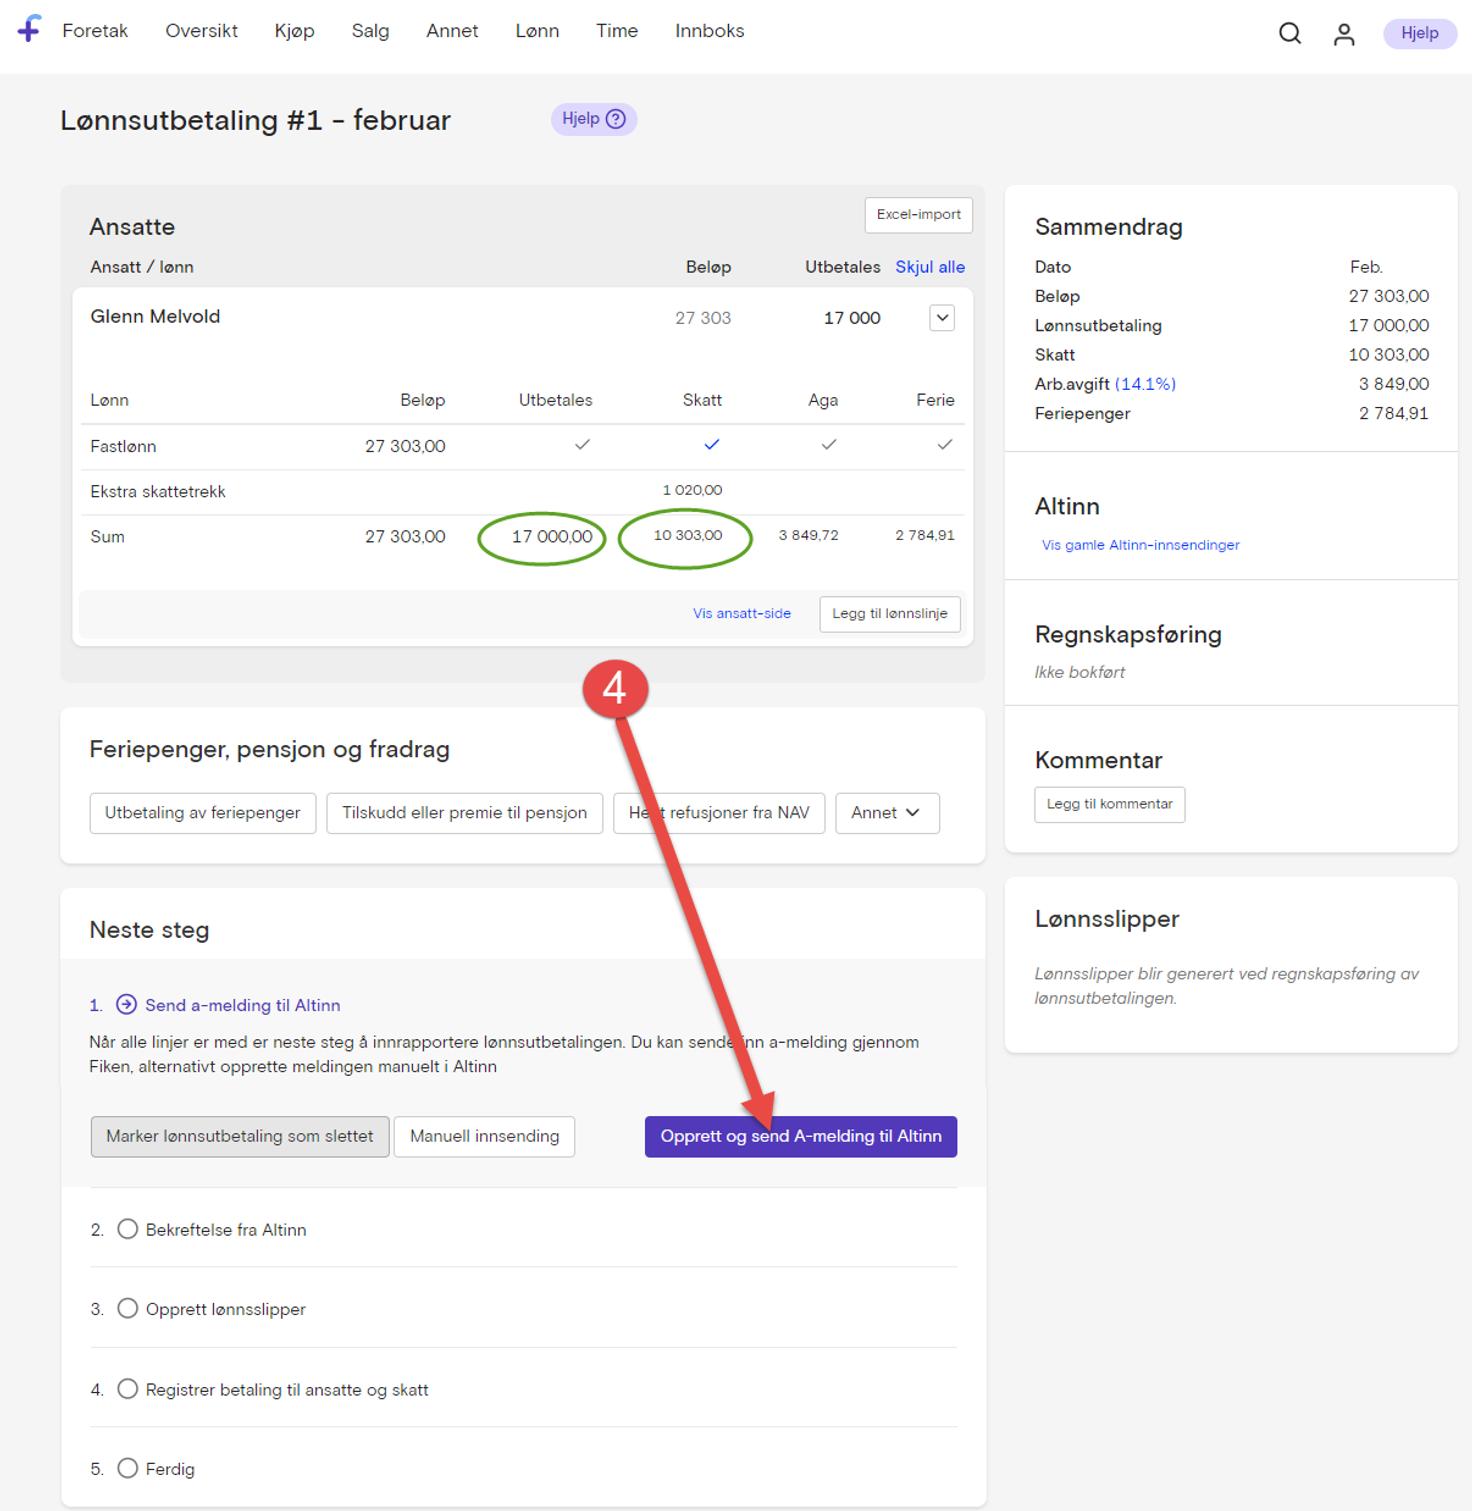
Task: Click the arrow icon beside Send a-melding
Action: (x=127, y=1004)
